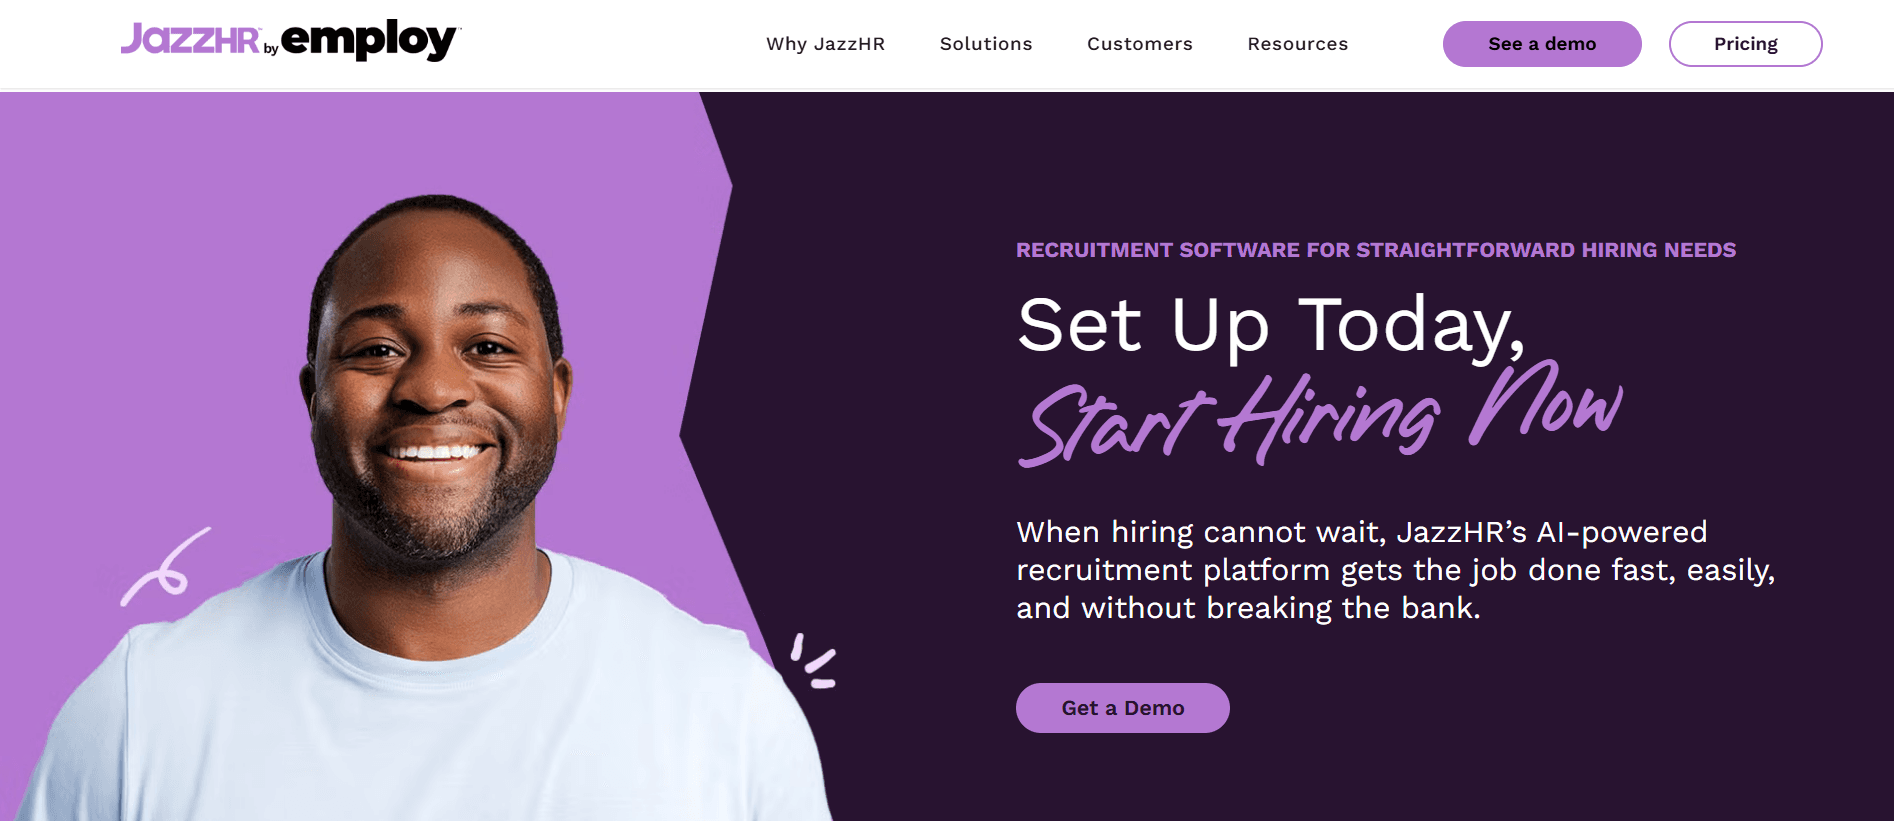Image resolution: width=1894 pixels, height=821 pixels.
Task: Expand the Resources menu item
Action: coord(1298,44)
